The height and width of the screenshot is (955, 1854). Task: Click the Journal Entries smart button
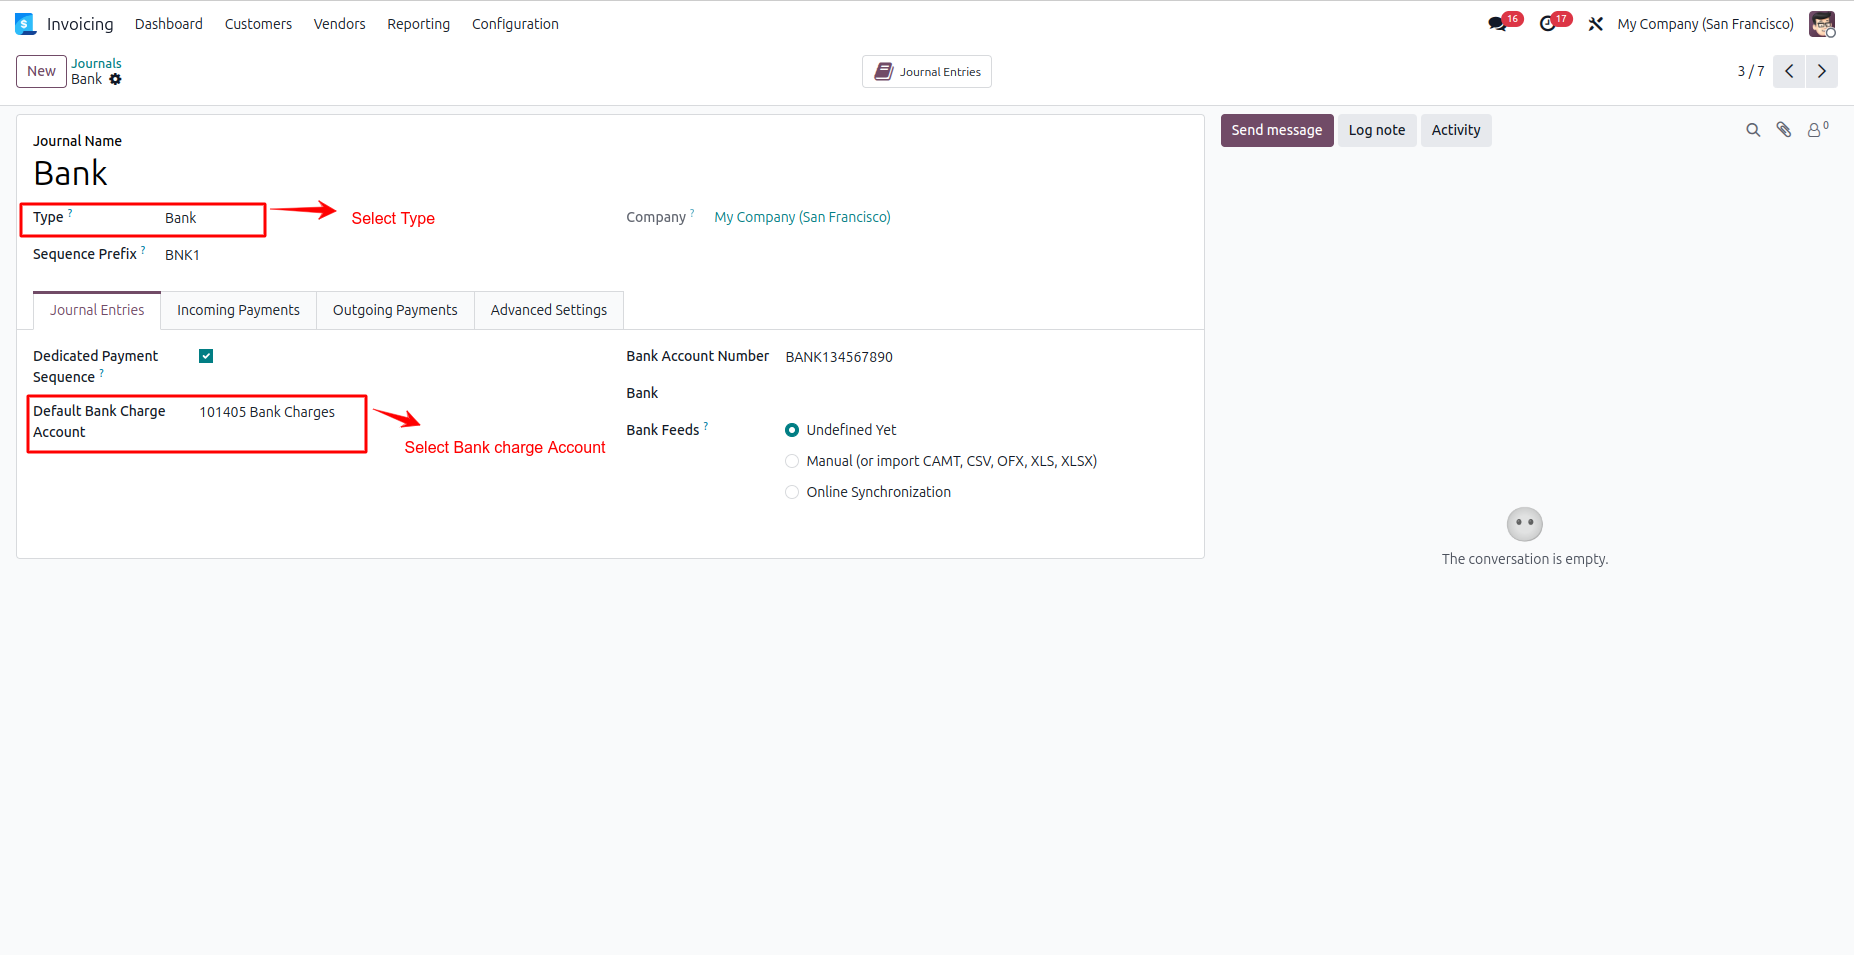point(927,72)
